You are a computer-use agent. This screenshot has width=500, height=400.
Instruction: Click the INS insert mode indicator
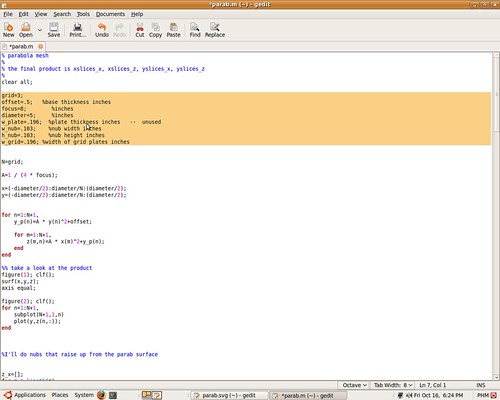click(481, 385)
